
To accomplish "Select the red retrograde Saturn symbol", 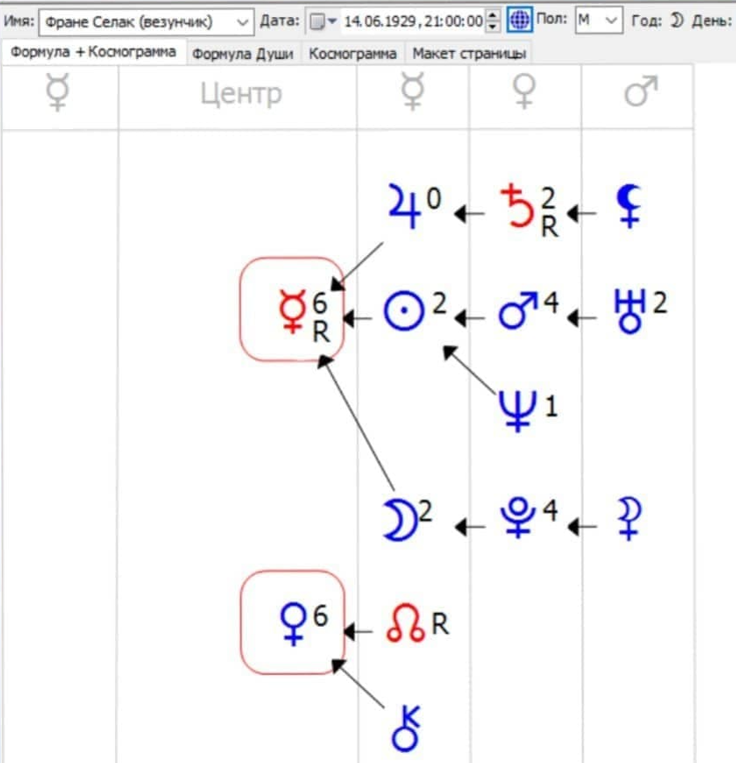I will 517,206.
